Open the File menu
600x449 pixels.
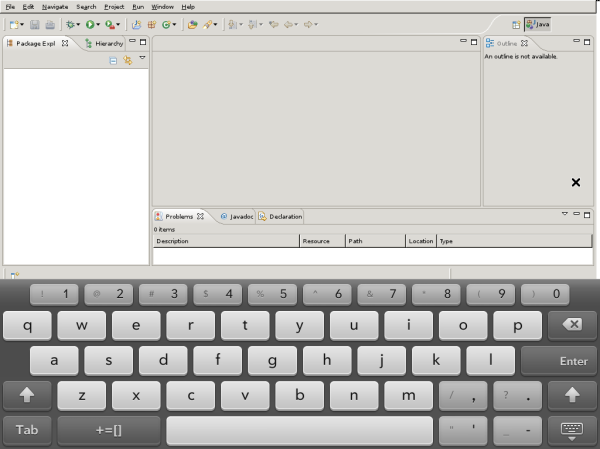click(10, 7)
